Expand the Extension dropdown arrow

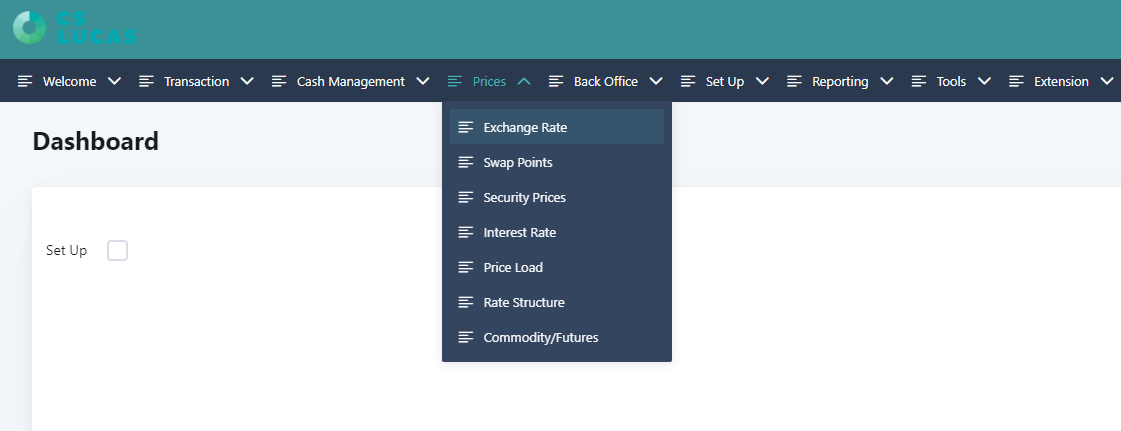coord(1107,81)
